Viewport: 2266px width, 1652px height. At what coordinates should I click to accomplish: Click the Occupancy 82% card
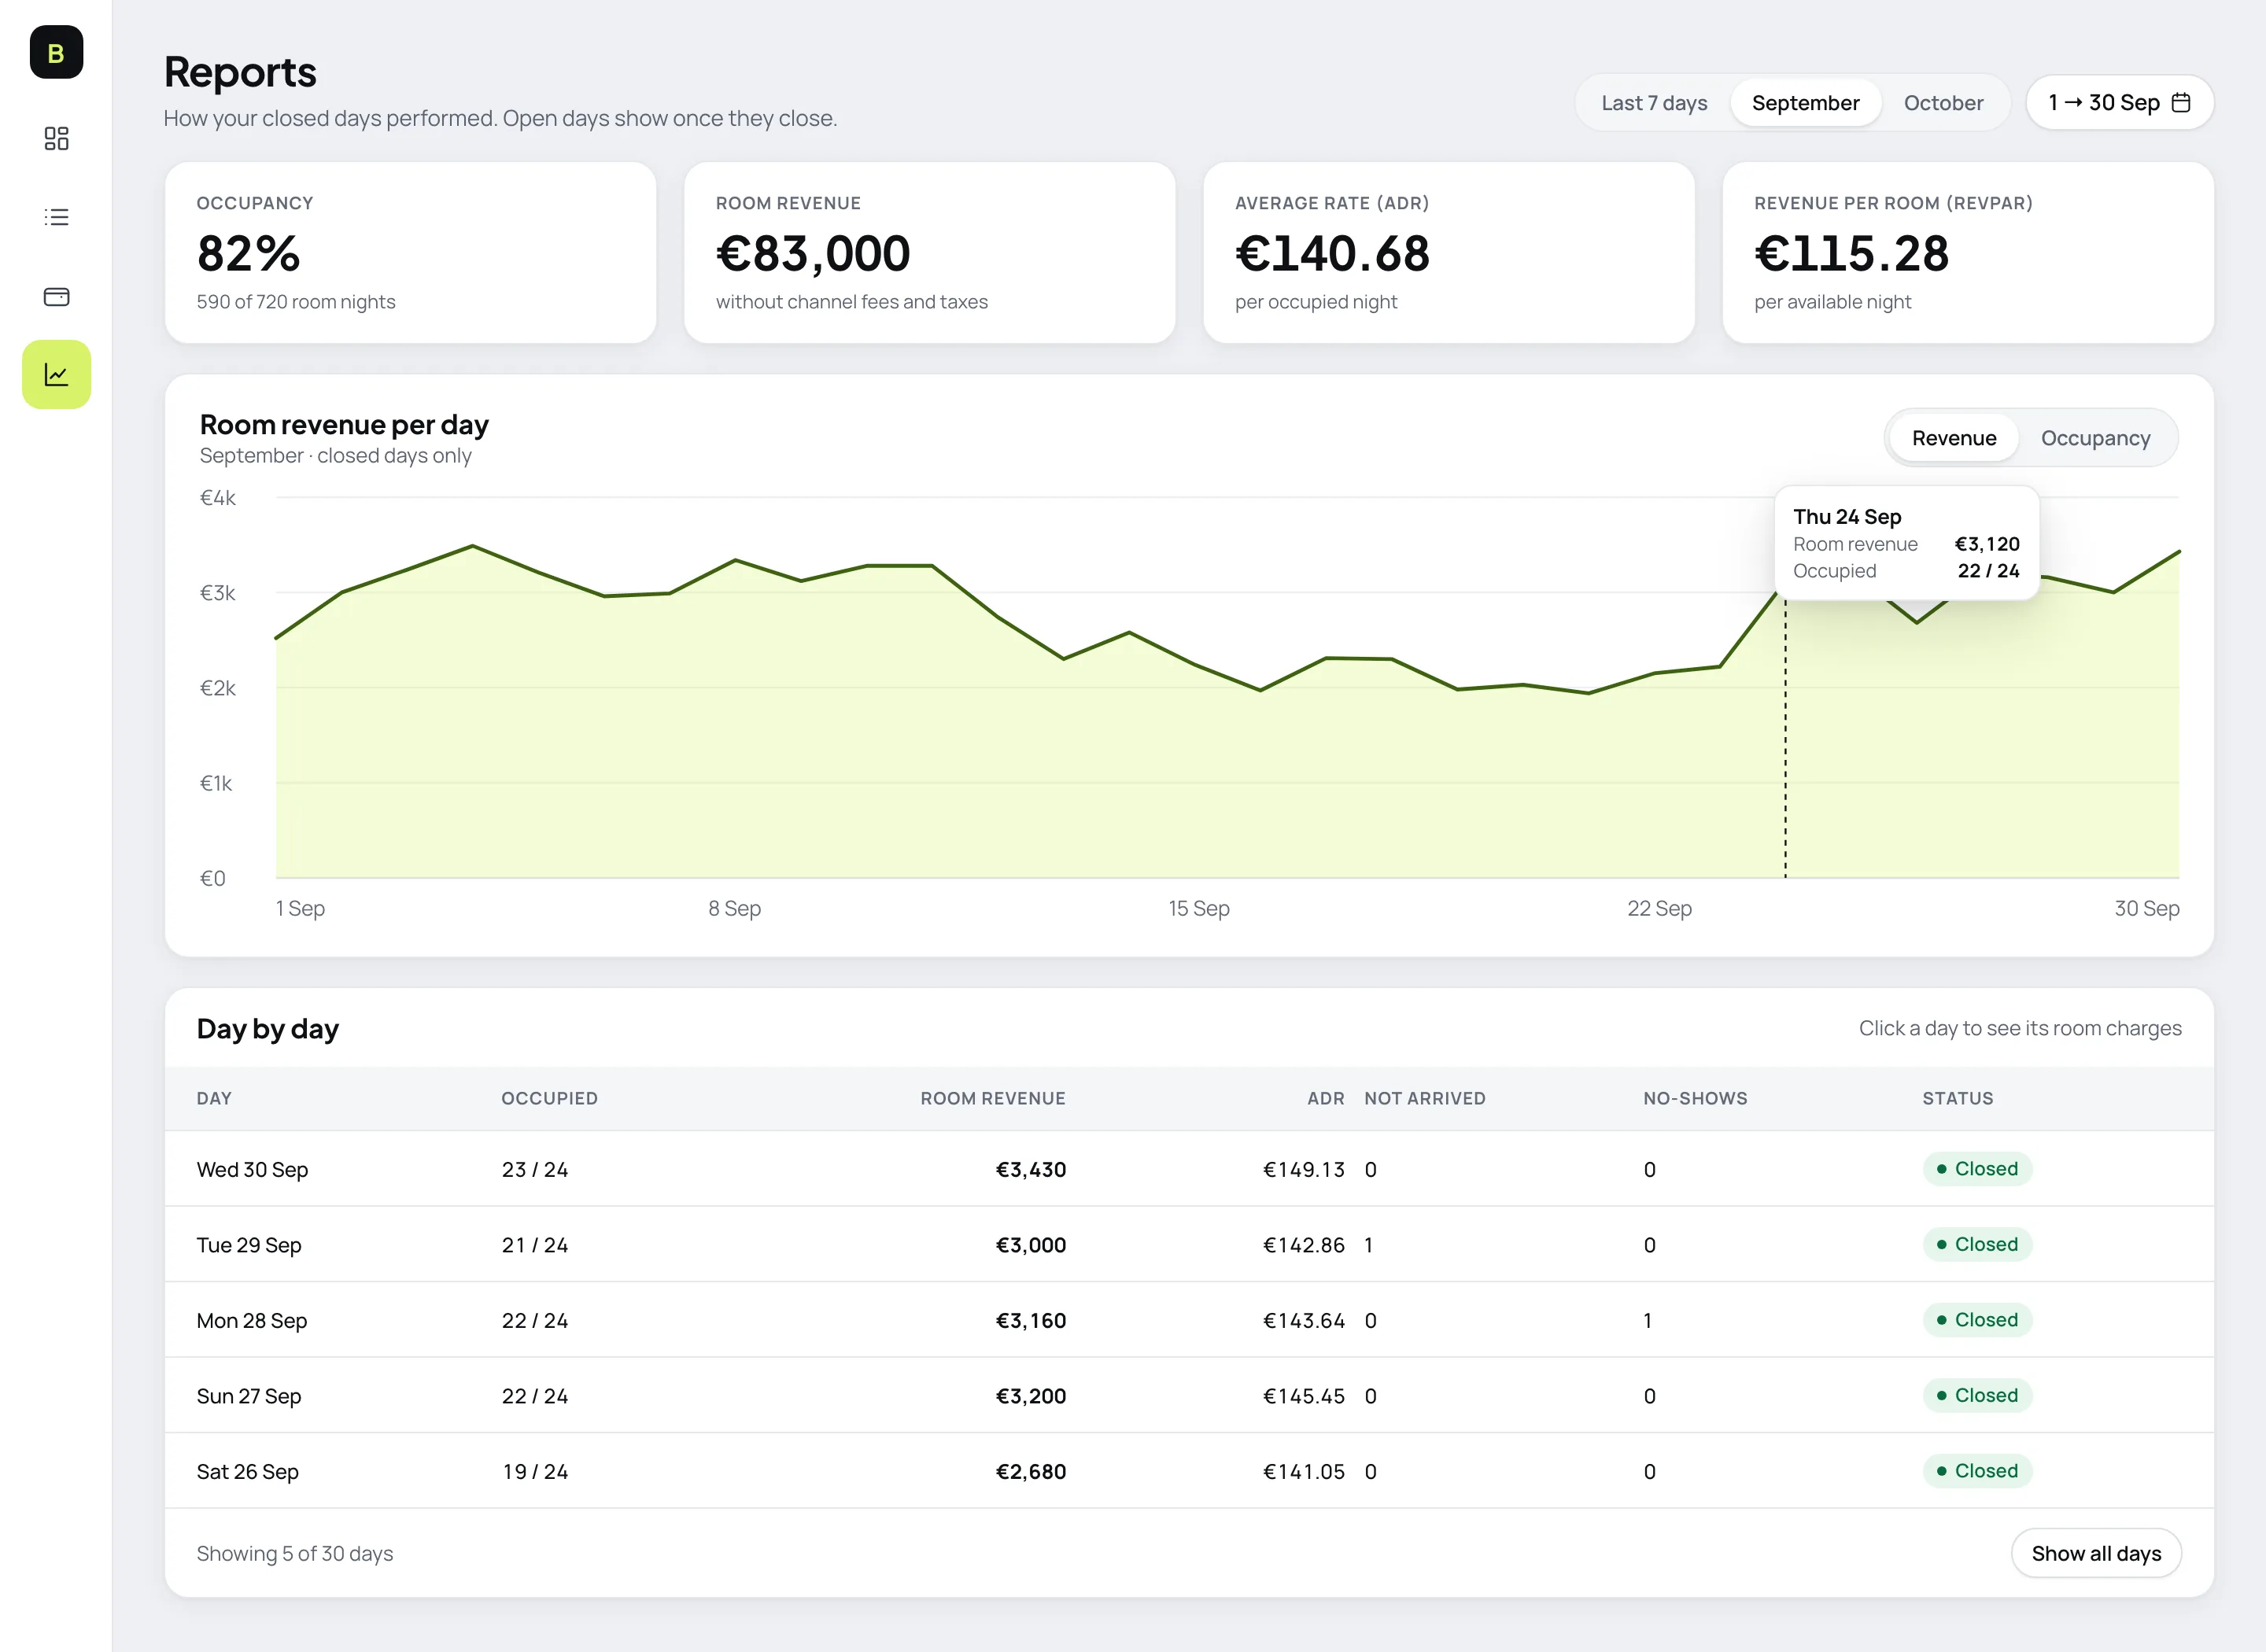(410, 253)
